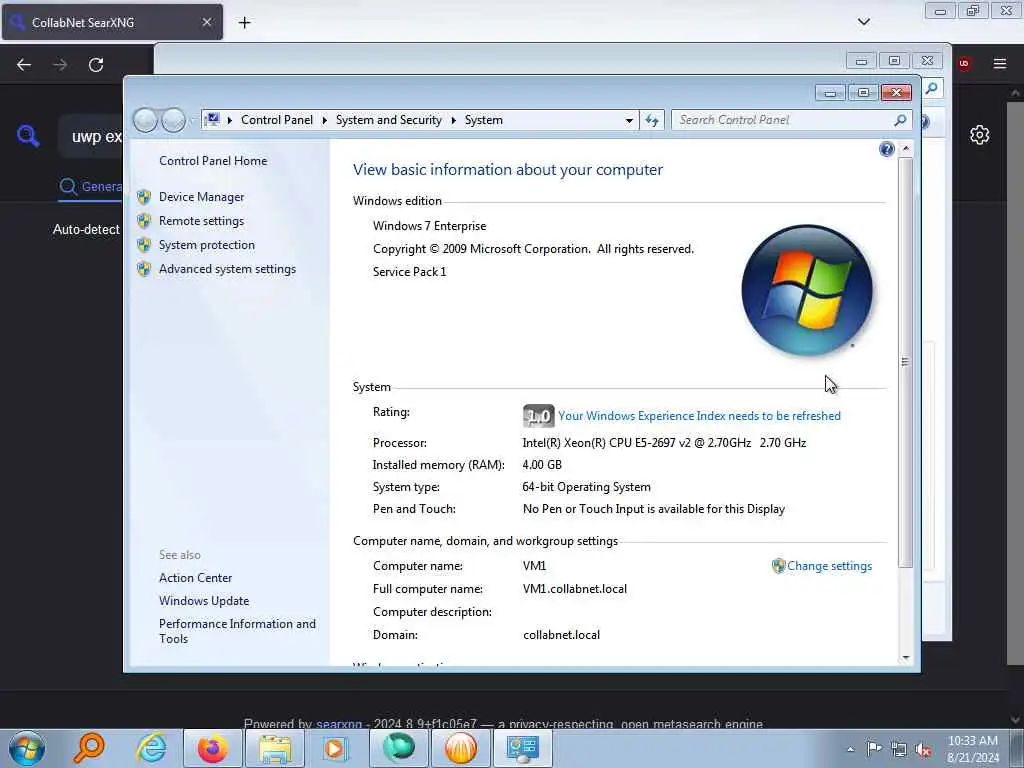This screenshot has width=1024, height=768.
Task: Open Remote settings link
Action: tap(201, 221)
